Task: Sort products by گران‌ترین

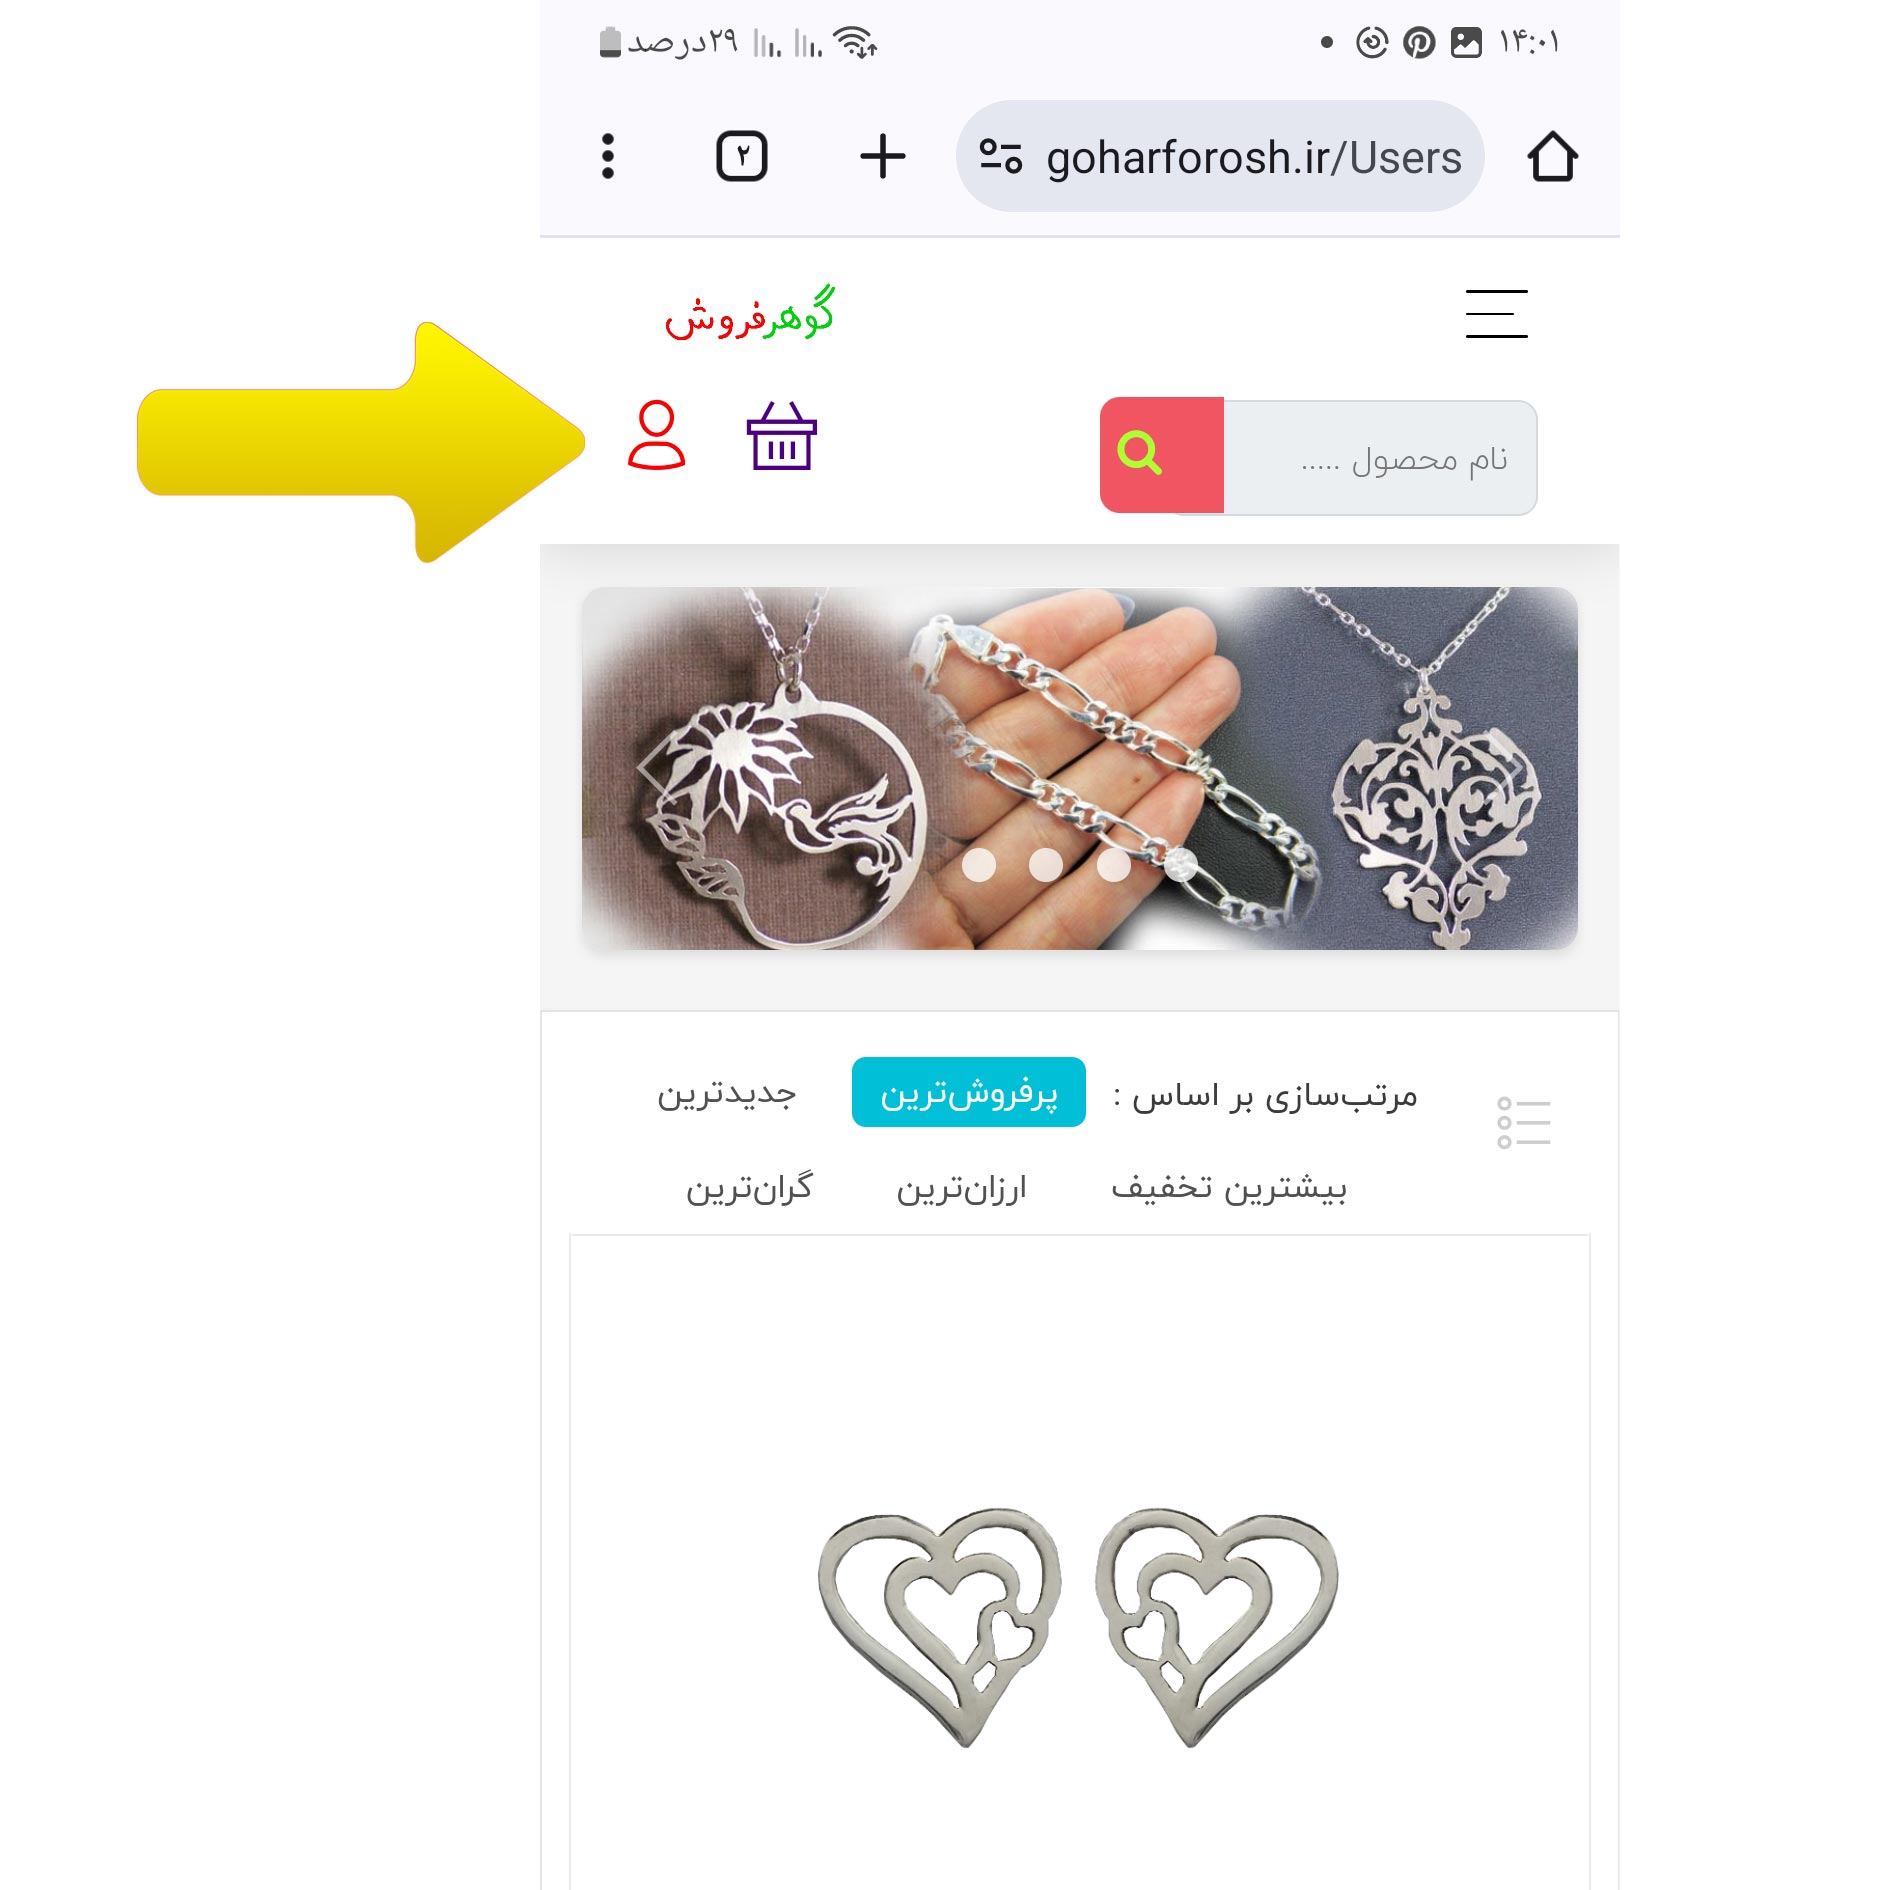Action: coord(749,1188)
